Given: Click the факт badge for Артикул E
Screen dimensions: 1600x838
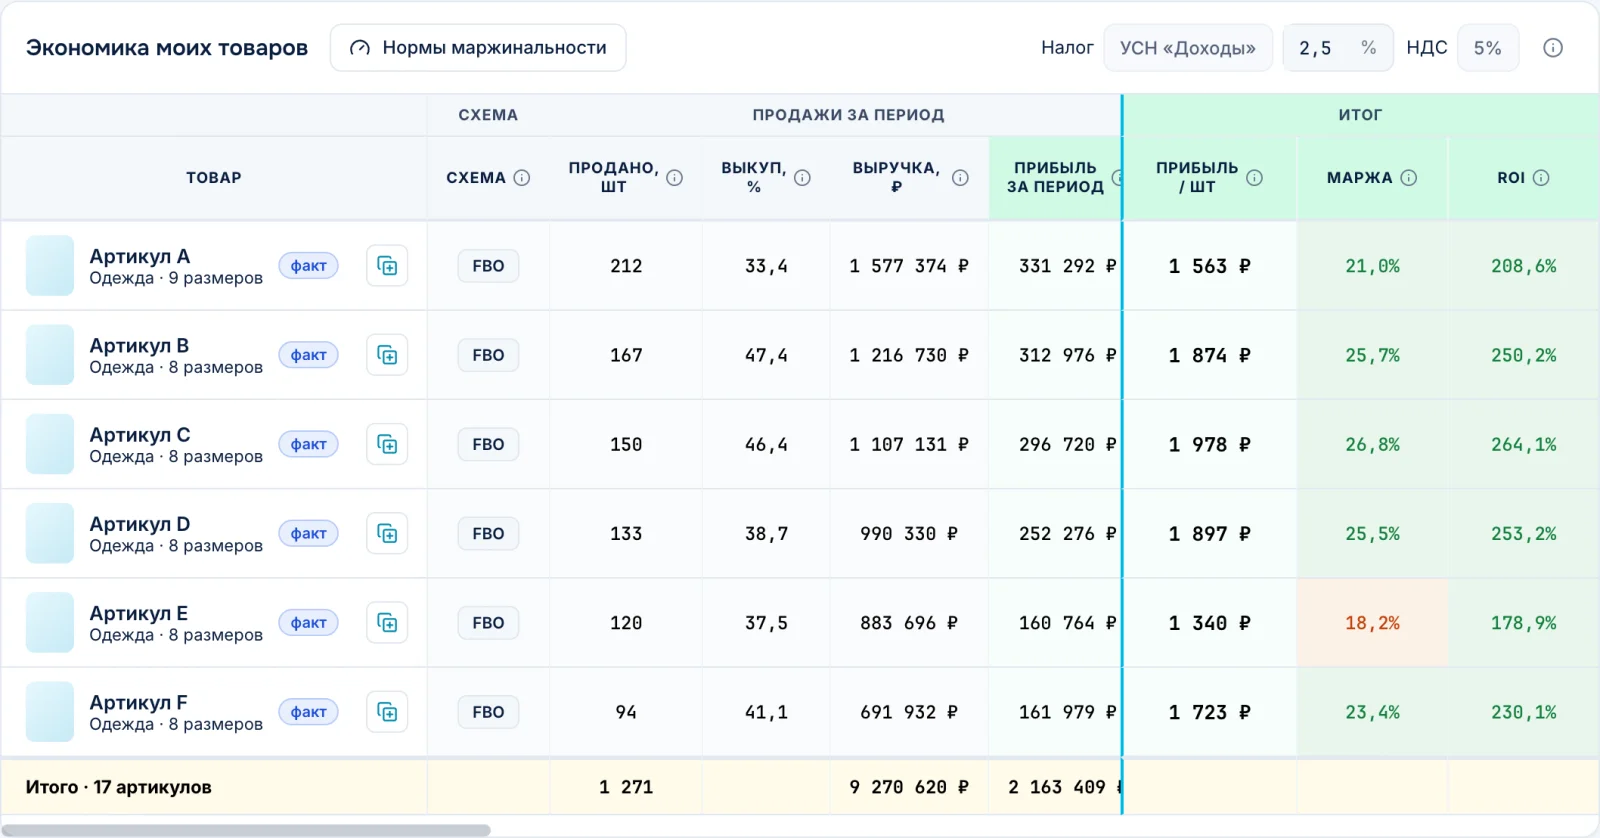Looking at the screenshot, I should [x=309, y=623].
